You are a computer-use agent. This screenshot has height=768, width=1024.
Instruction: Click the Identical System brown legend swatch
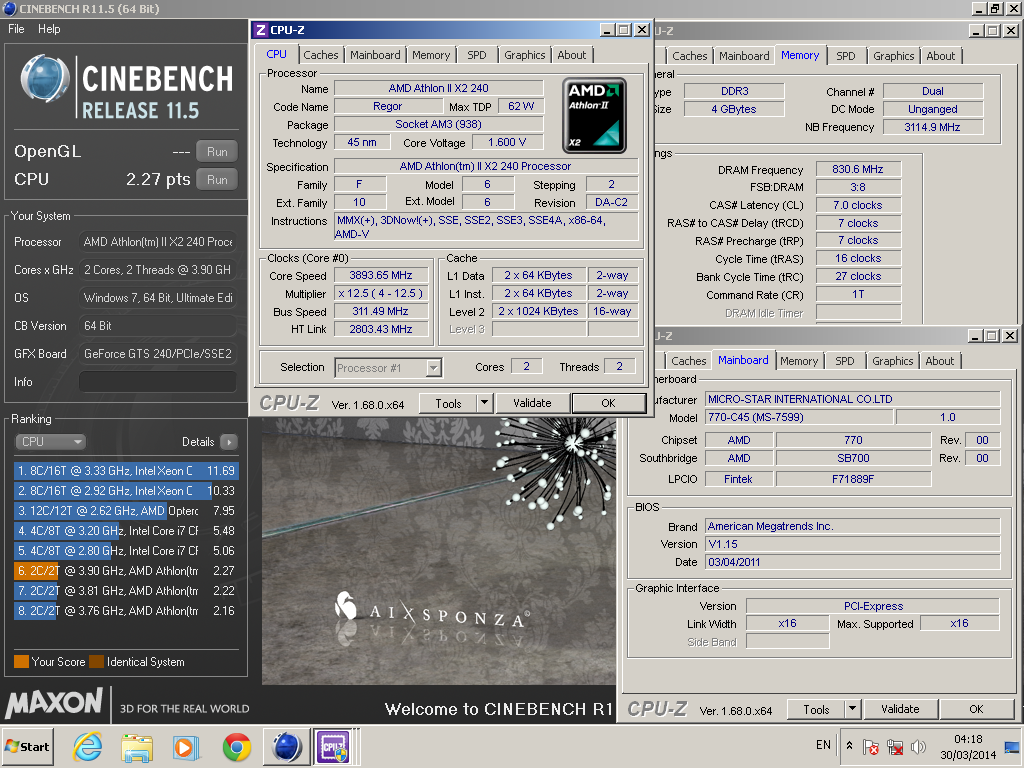click(x=97, y=662)
